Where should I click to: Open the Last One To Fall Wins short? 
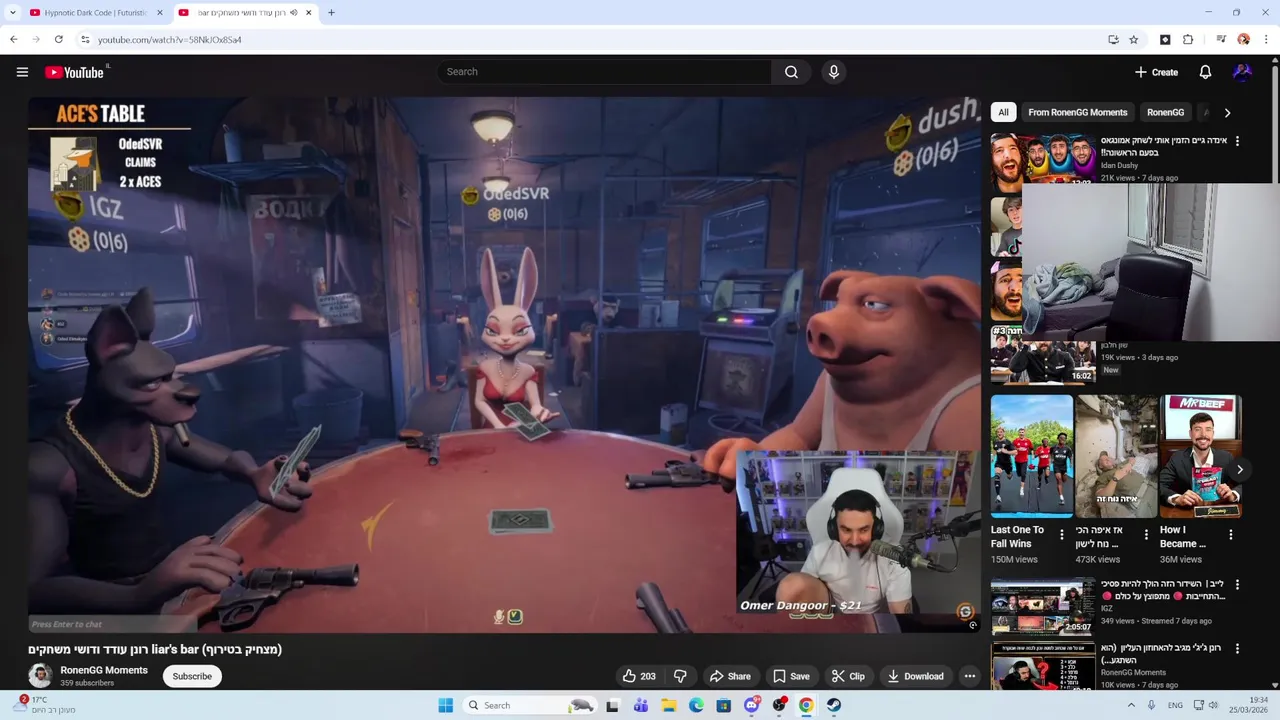click(1031, 457)
